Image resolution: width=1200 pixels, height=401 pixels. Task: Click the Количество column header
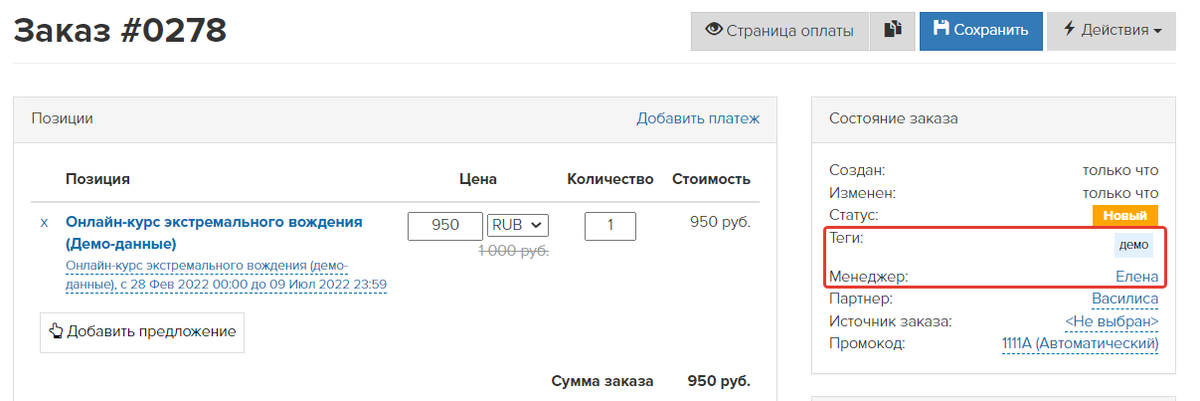610,179
